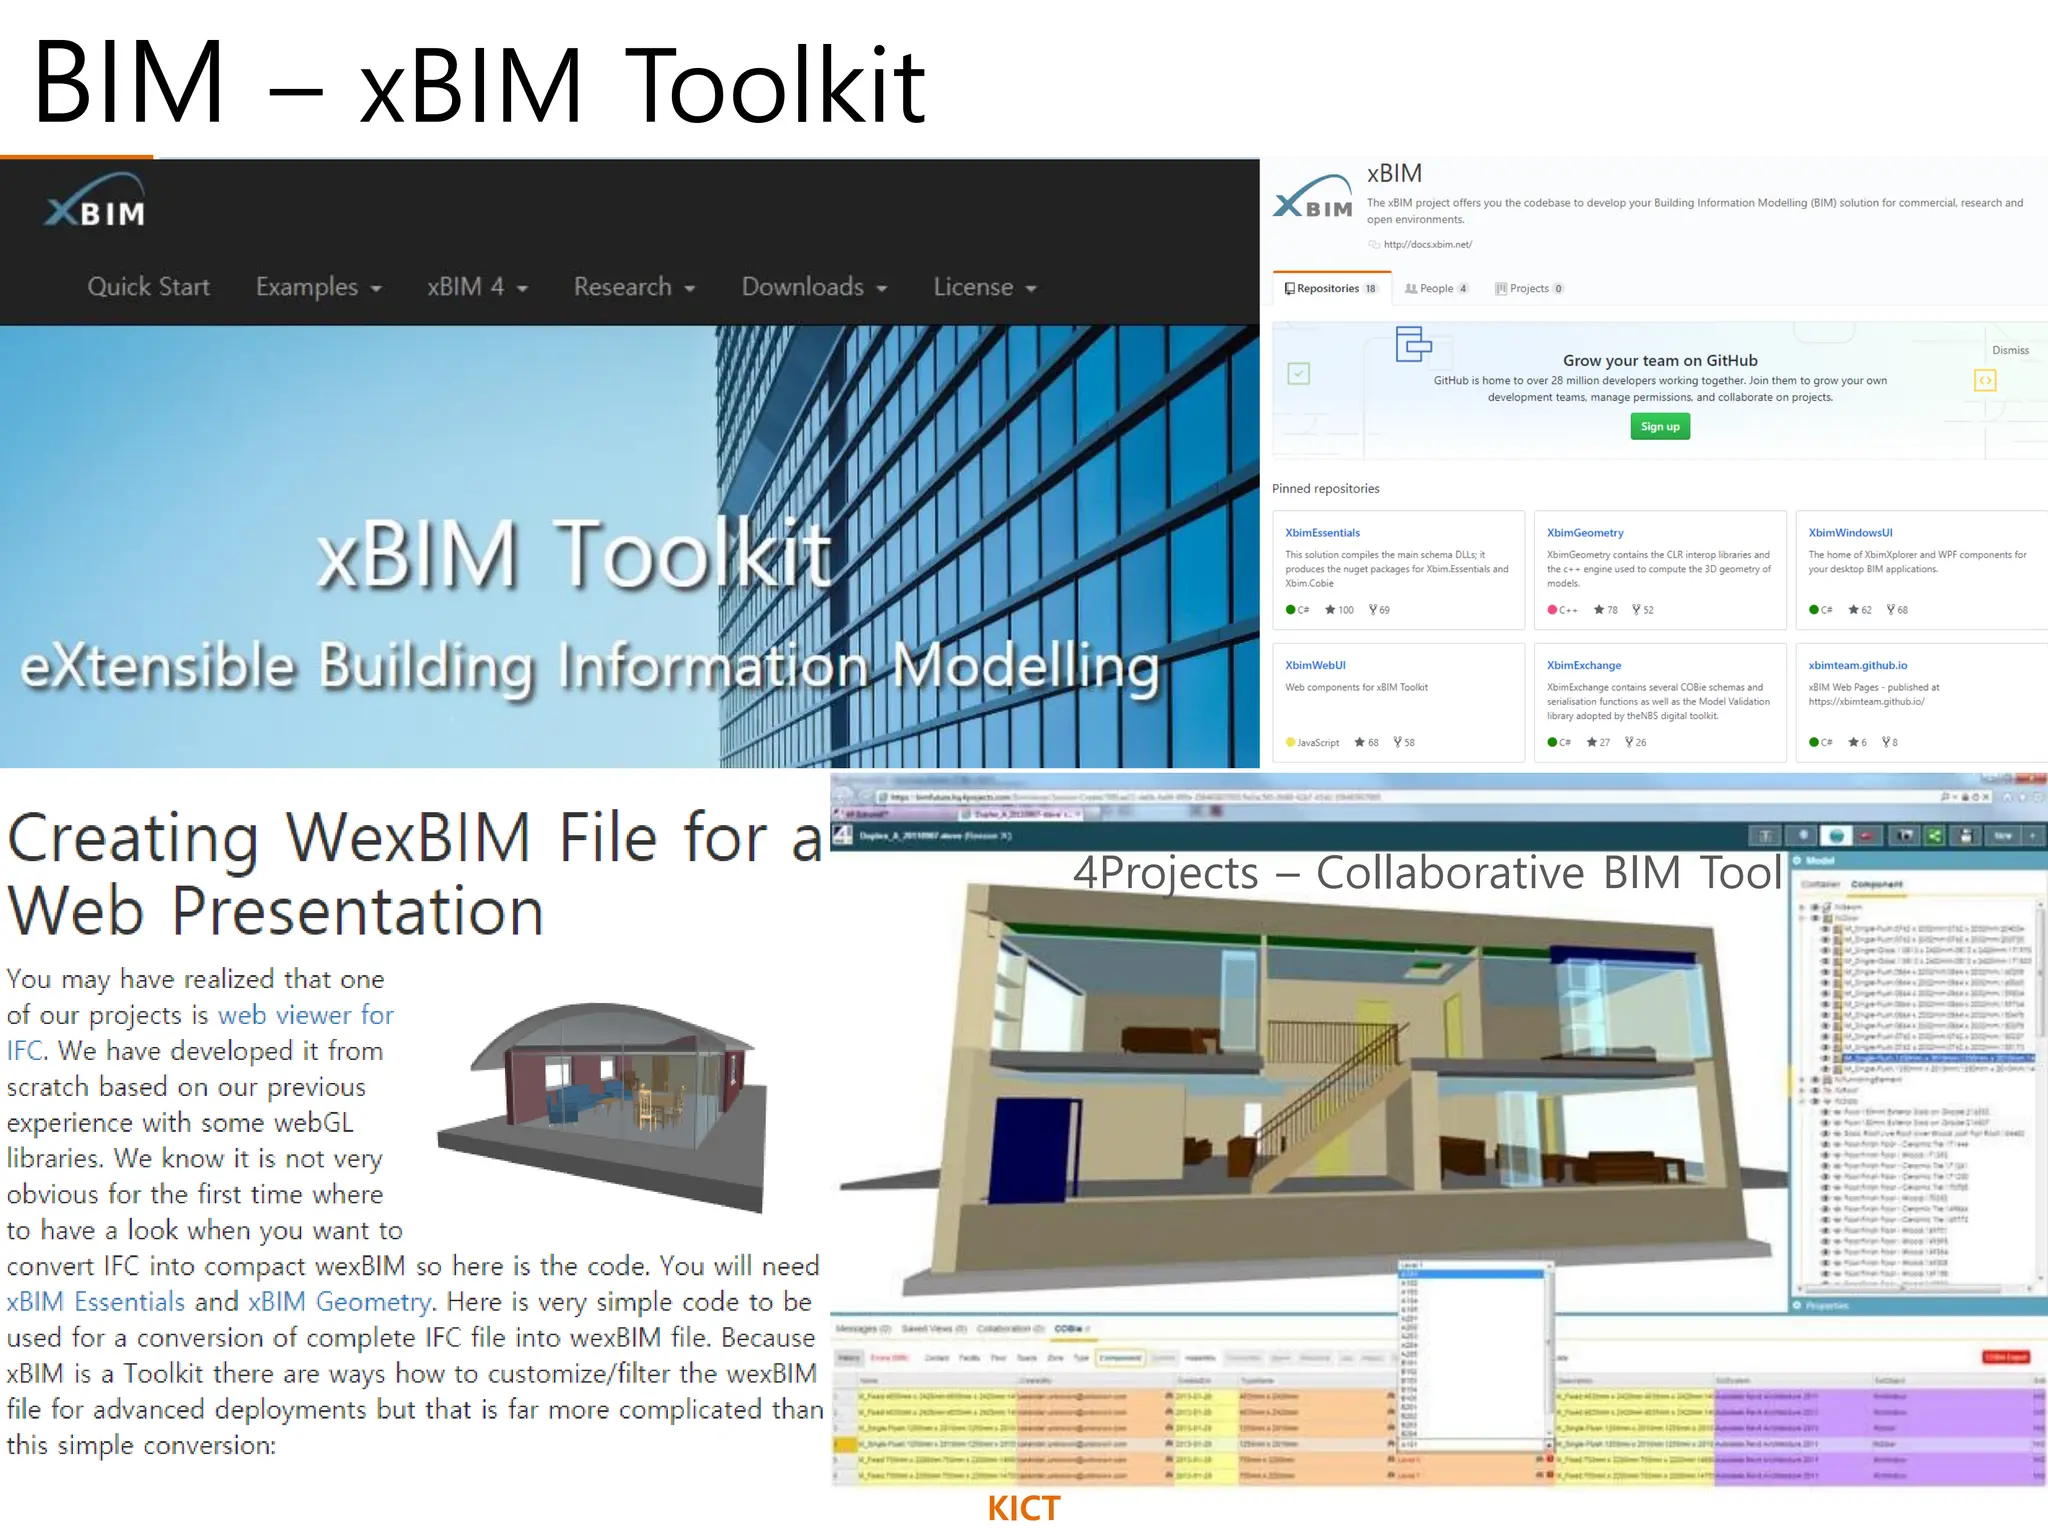Click the green share icon in 4Projects toolbar
The width and height of the screenshot is (2048, 1536).
point(1934,836)
